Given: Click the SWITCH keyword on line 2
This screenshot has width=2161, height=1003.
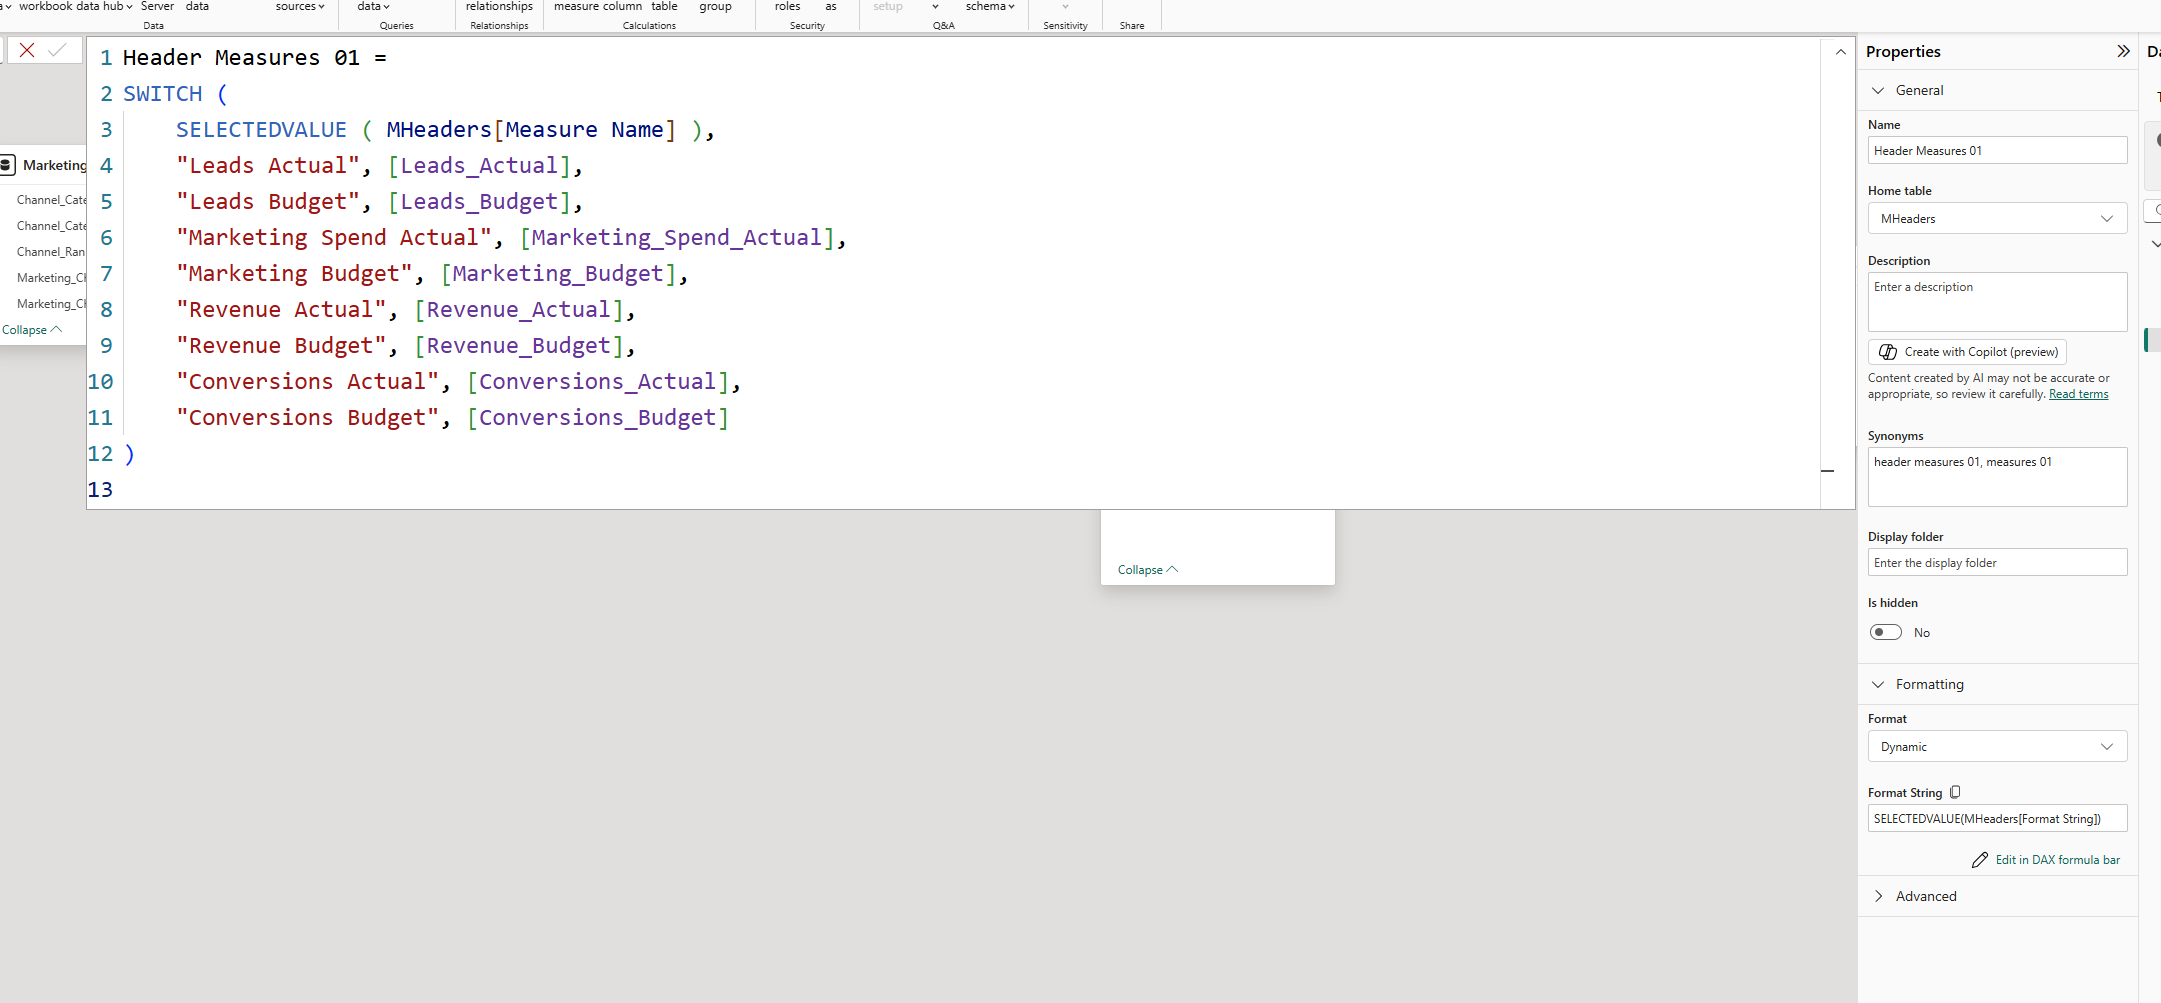Looking at the screenshot, I should pos(162,94).
